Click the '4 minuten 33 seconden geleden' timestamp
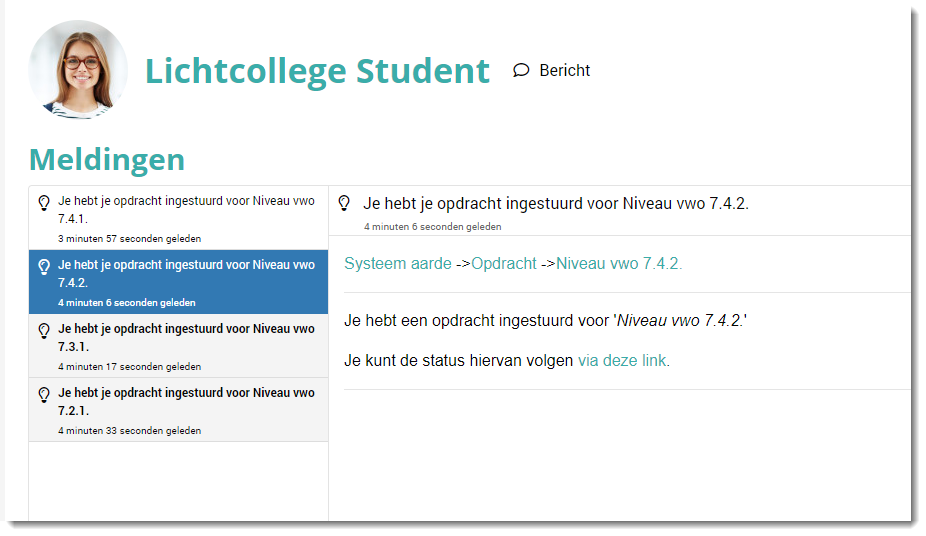Image resolution: width=926 pixels, height=536 pixels. pyautogui.click(x=129, y=431)
